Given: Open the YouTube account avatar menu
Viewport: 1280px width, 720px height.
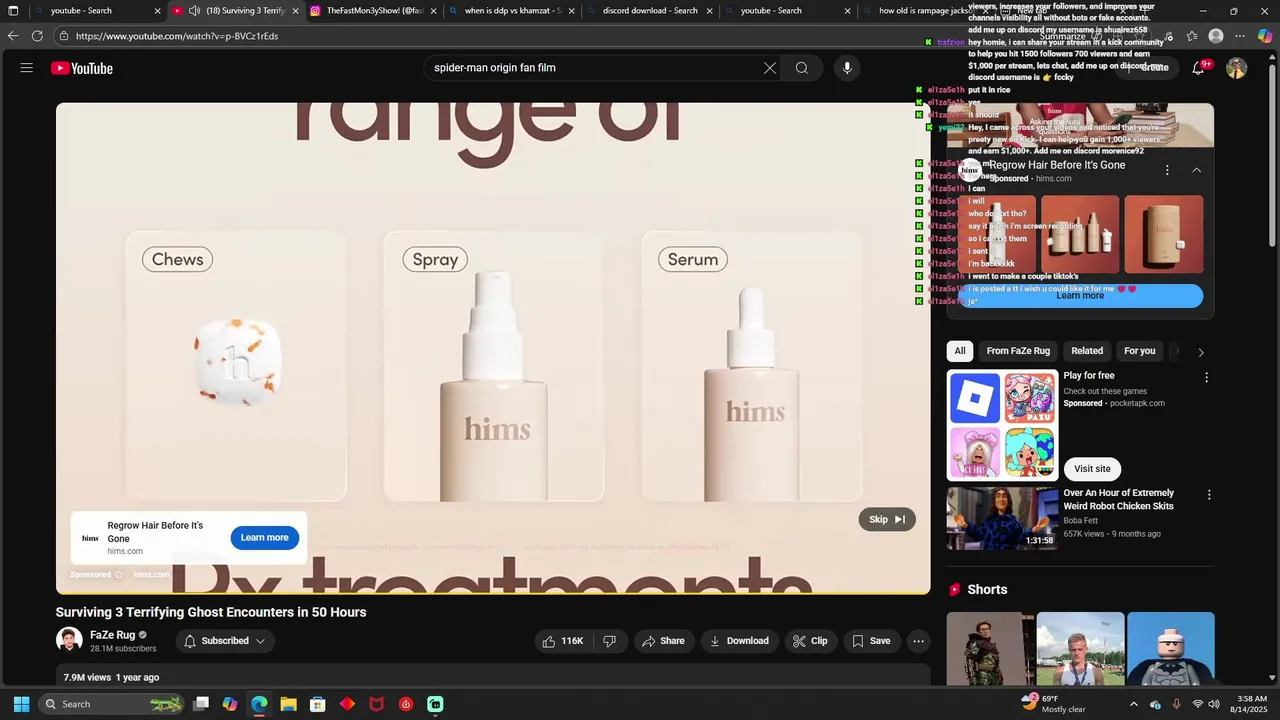Looking at the screenshot, I should pyautogui.click(x=1237, y=68).
